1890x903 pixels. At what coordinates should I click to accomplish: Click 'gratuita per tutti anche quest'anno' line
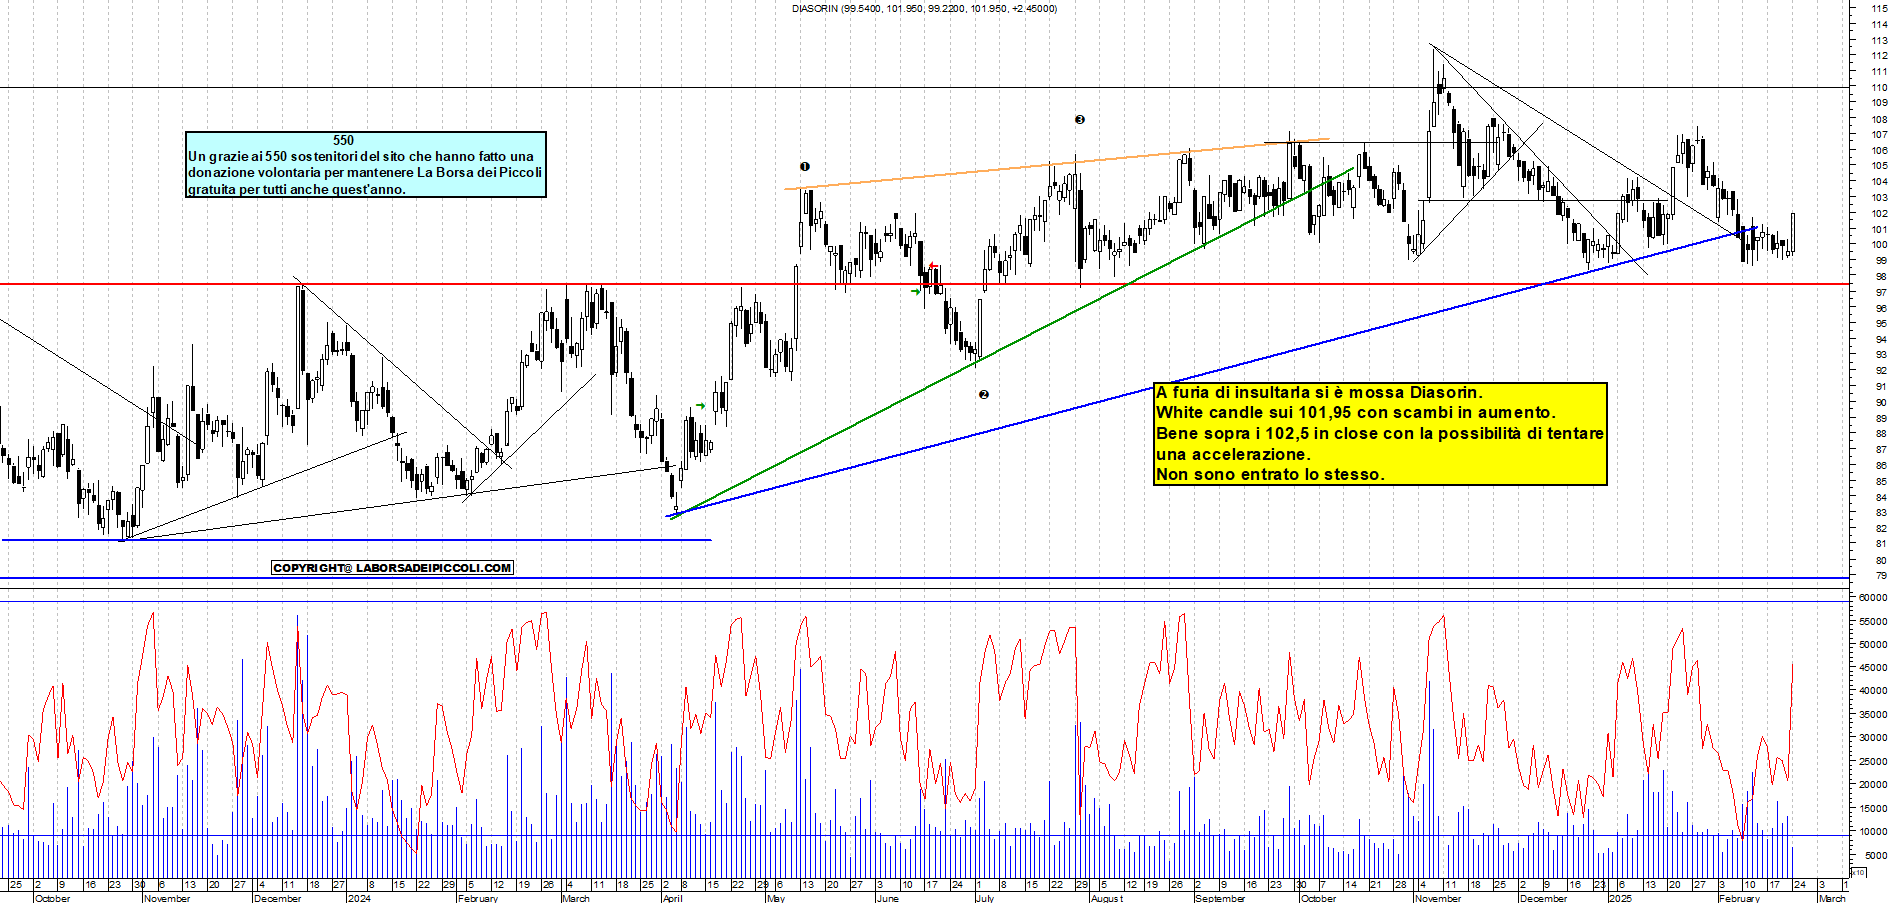point(297,189)
